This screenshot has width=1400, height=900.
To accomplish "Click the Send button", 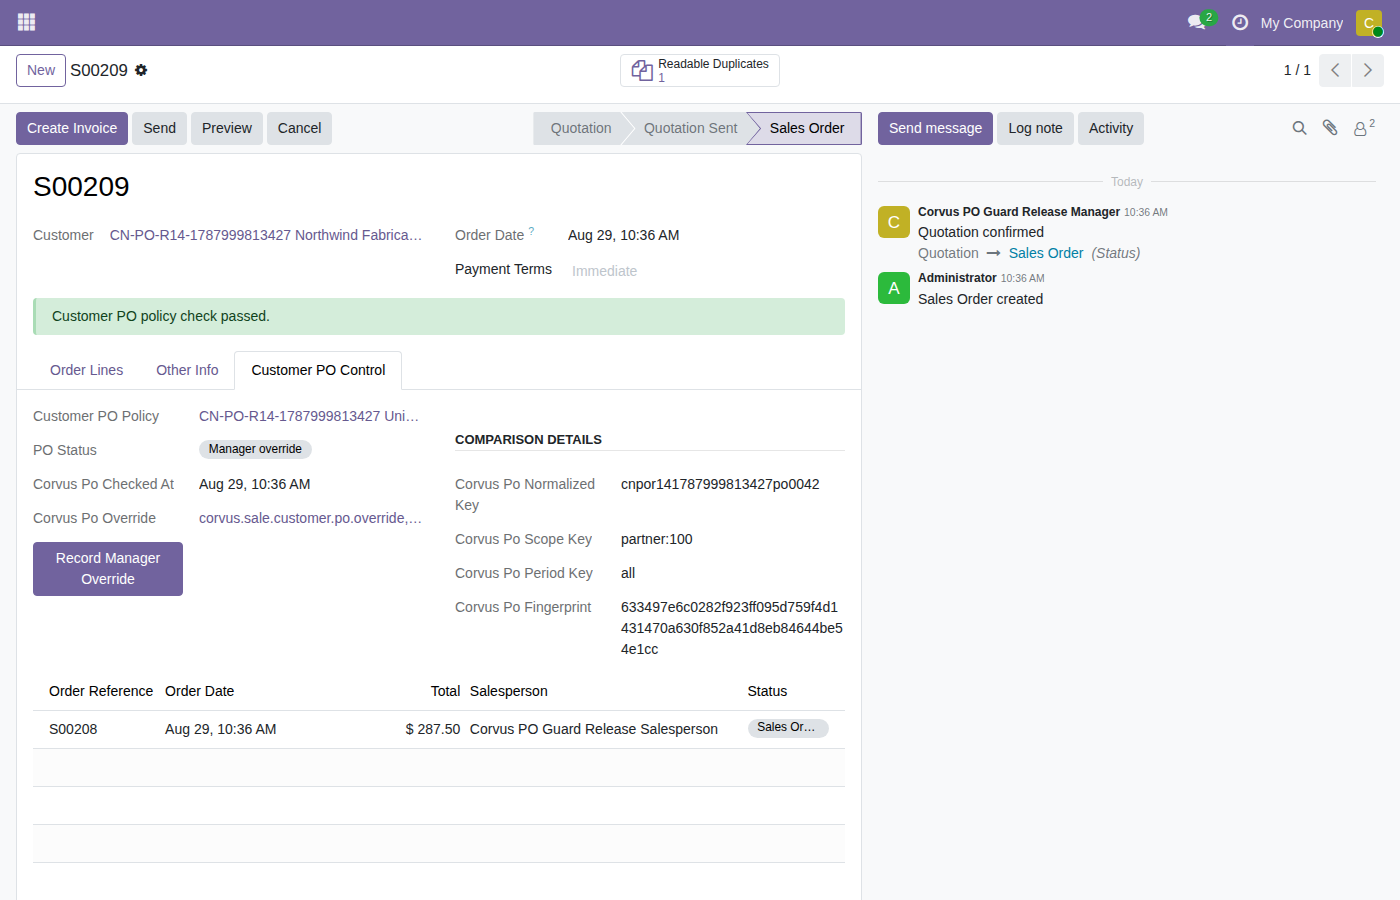I will pos(159,128).
